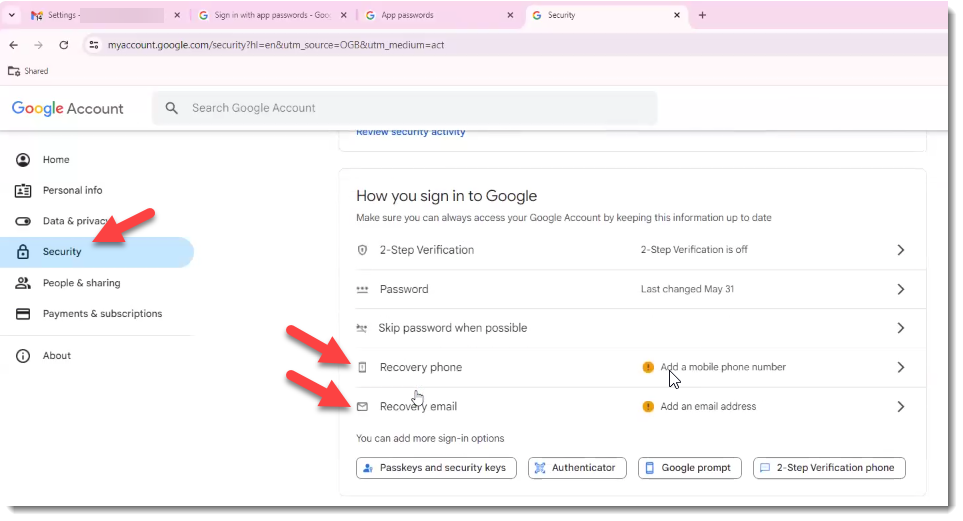Click warning icon beside mobile phone number
Image resolution: width=963 pixels, height=521 pixels.
tap(648, 367)
